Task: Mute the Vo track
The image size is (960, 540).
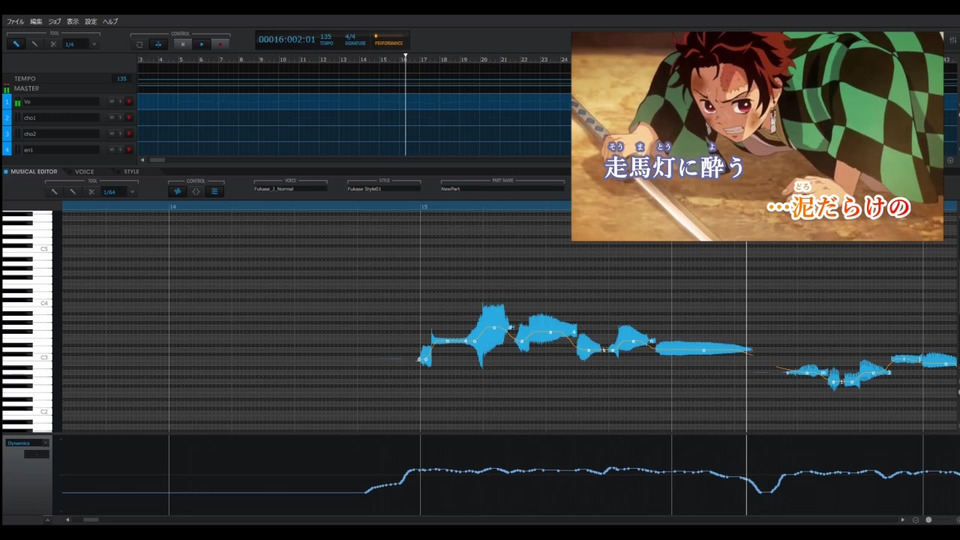Action: tap(111, 102)
